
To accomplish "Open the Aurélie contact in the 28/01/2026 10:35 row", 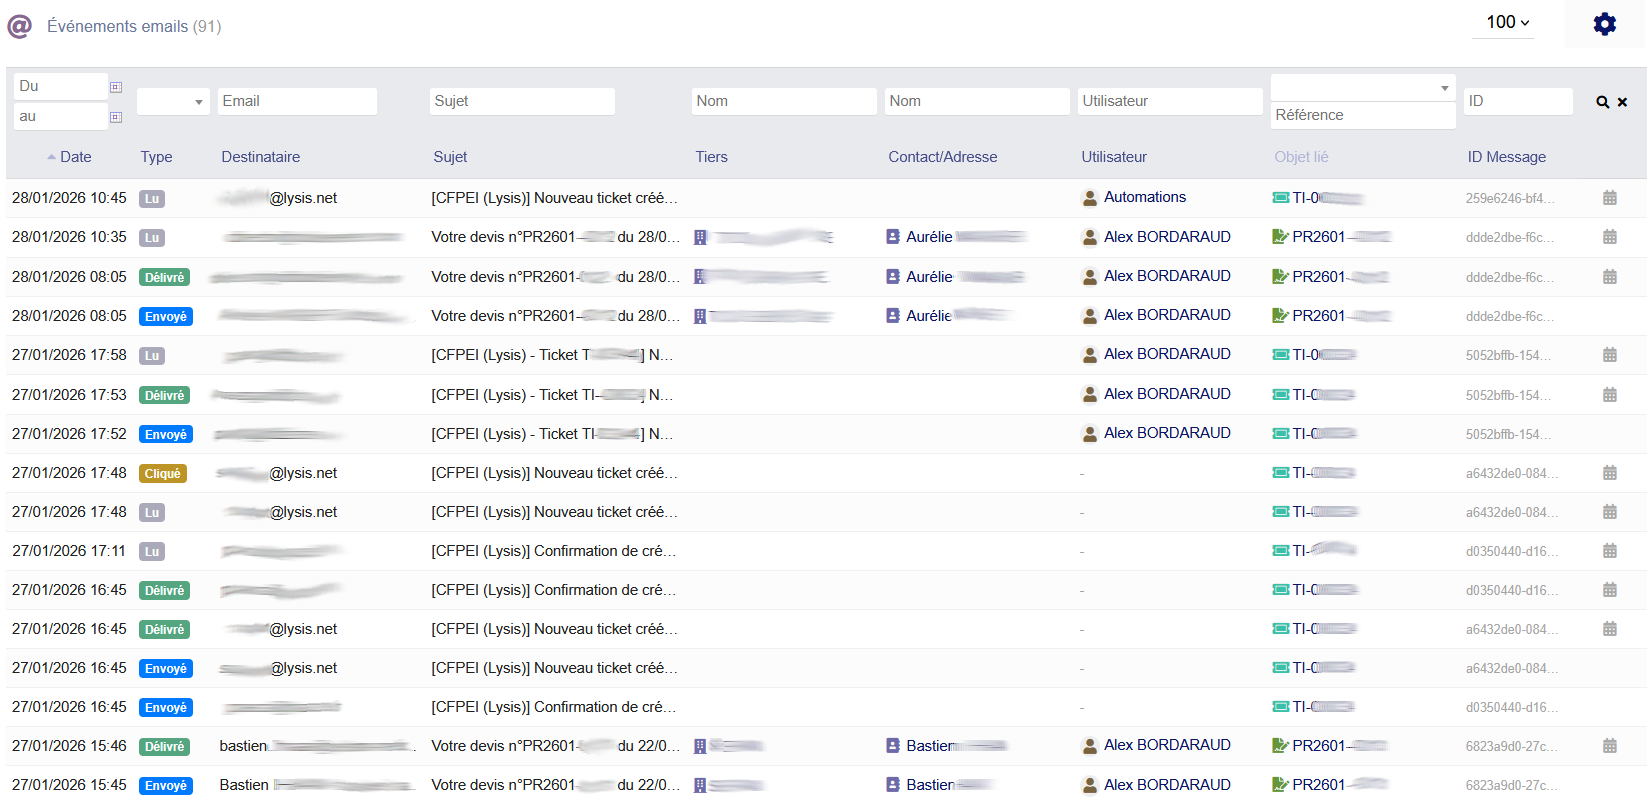I will (929, 237).
